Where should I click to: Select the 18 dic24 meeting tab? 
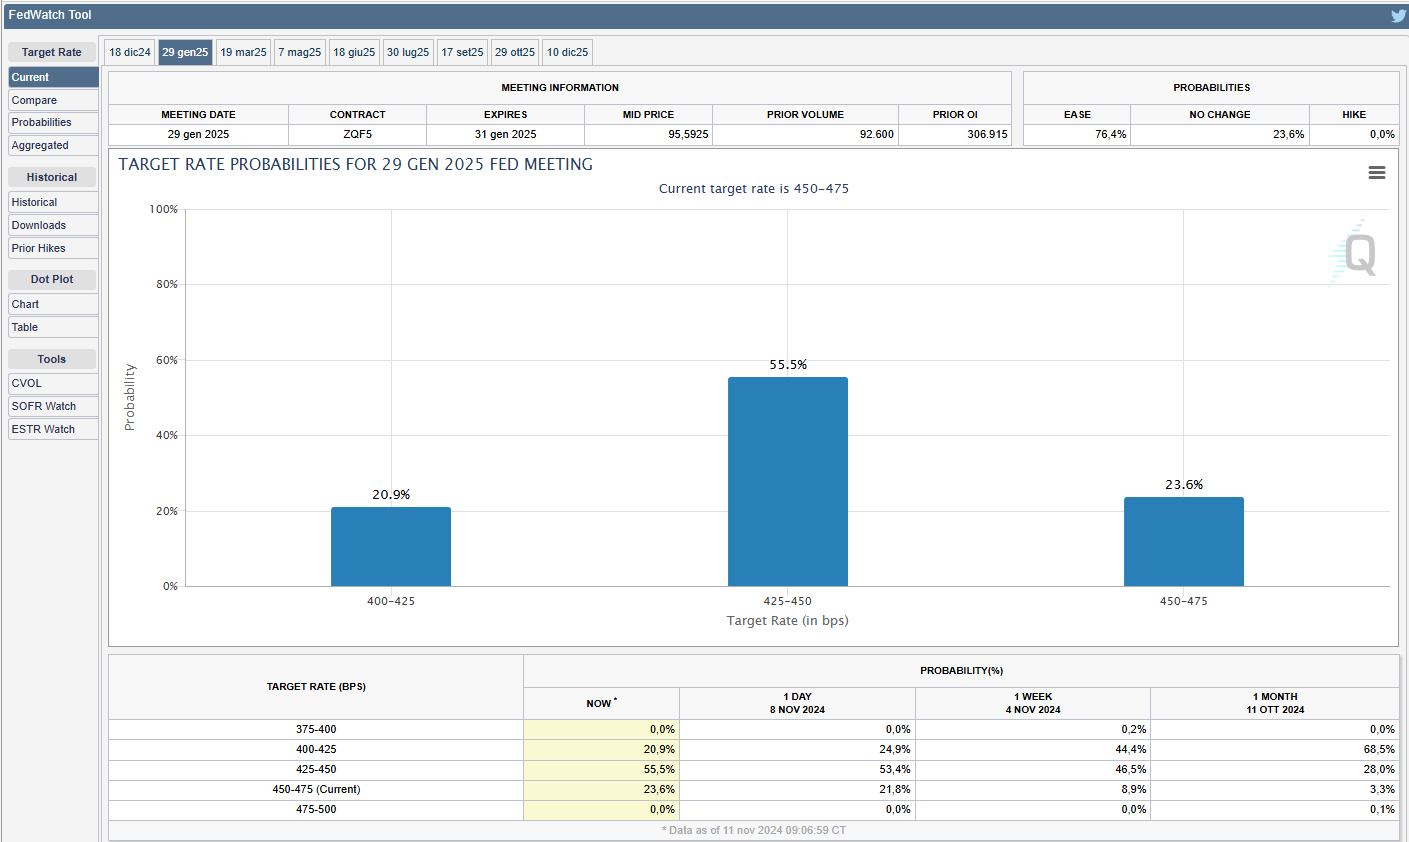click(x=130, y=52)
